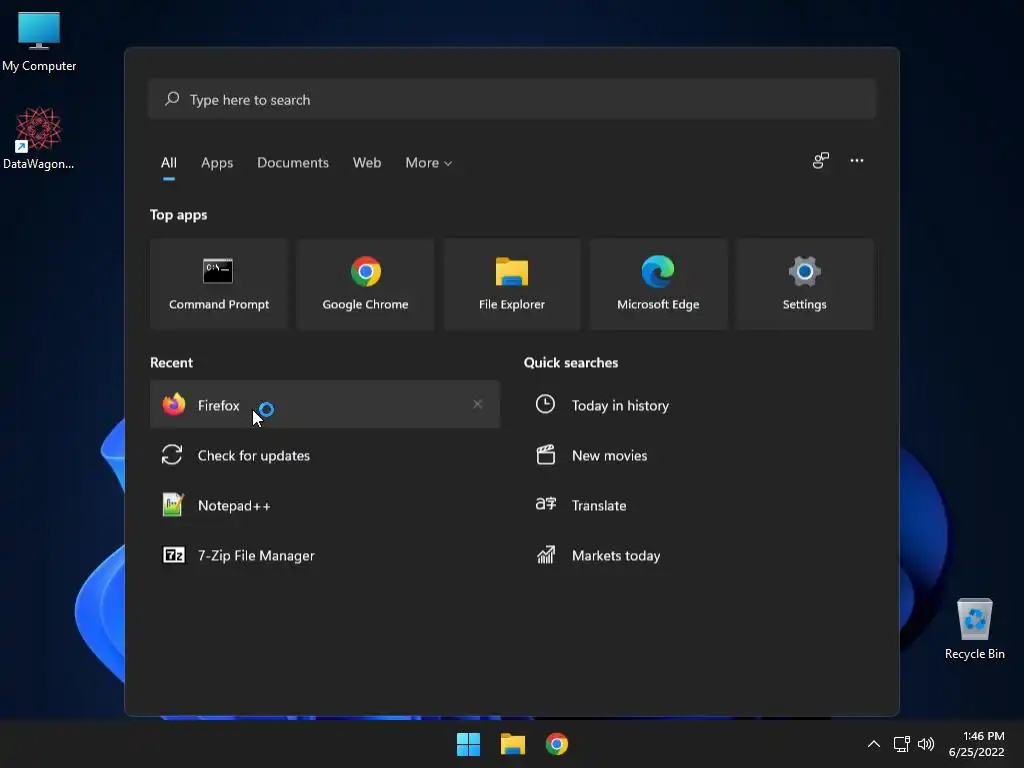Launch Microsoft Edge from Top apps
Screen dimensions: 1024x768
tap(658, 284)
